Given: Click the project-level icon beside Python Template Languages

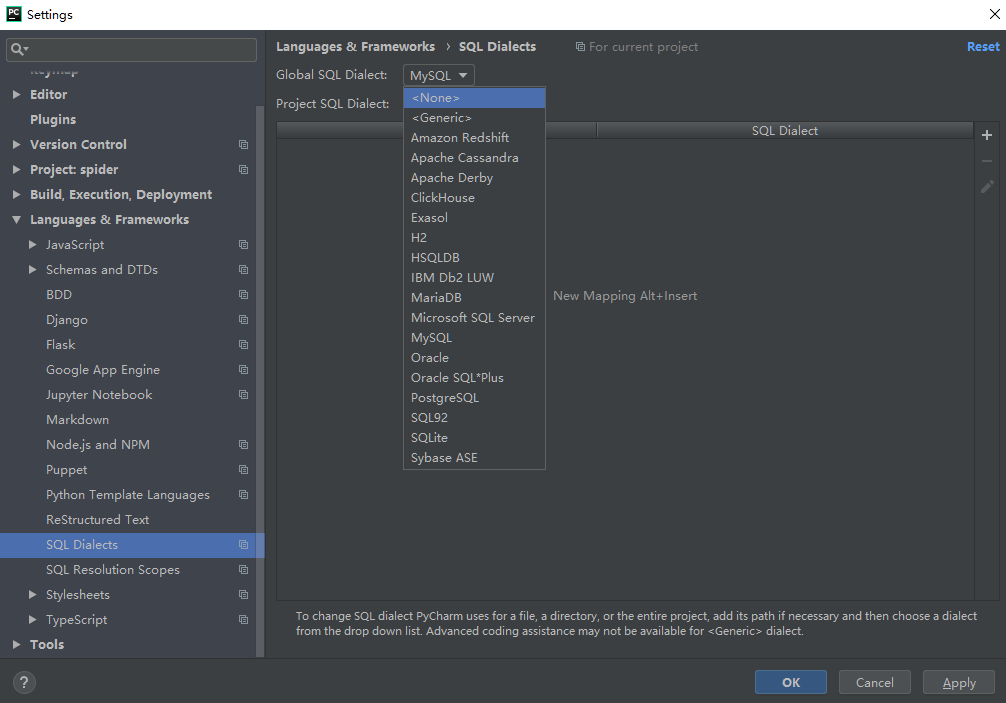Looking at the screenshot, I should pos(243,495).
